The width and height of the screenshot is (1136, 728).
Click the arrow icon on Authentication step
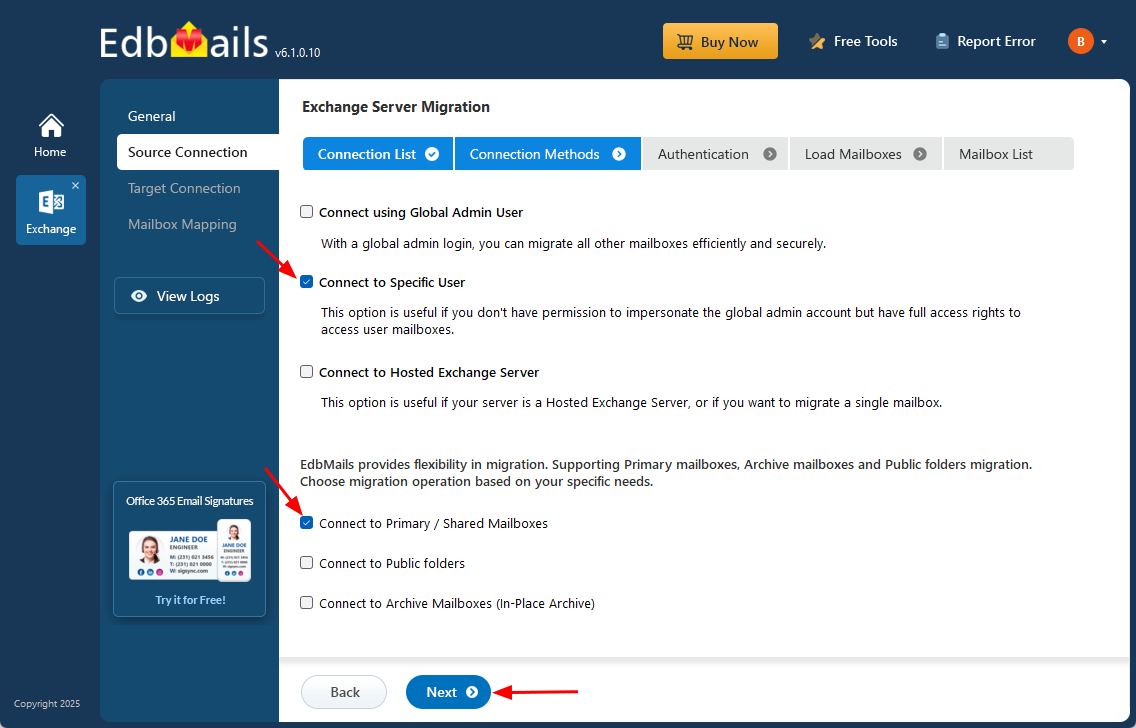click(770, 154)
